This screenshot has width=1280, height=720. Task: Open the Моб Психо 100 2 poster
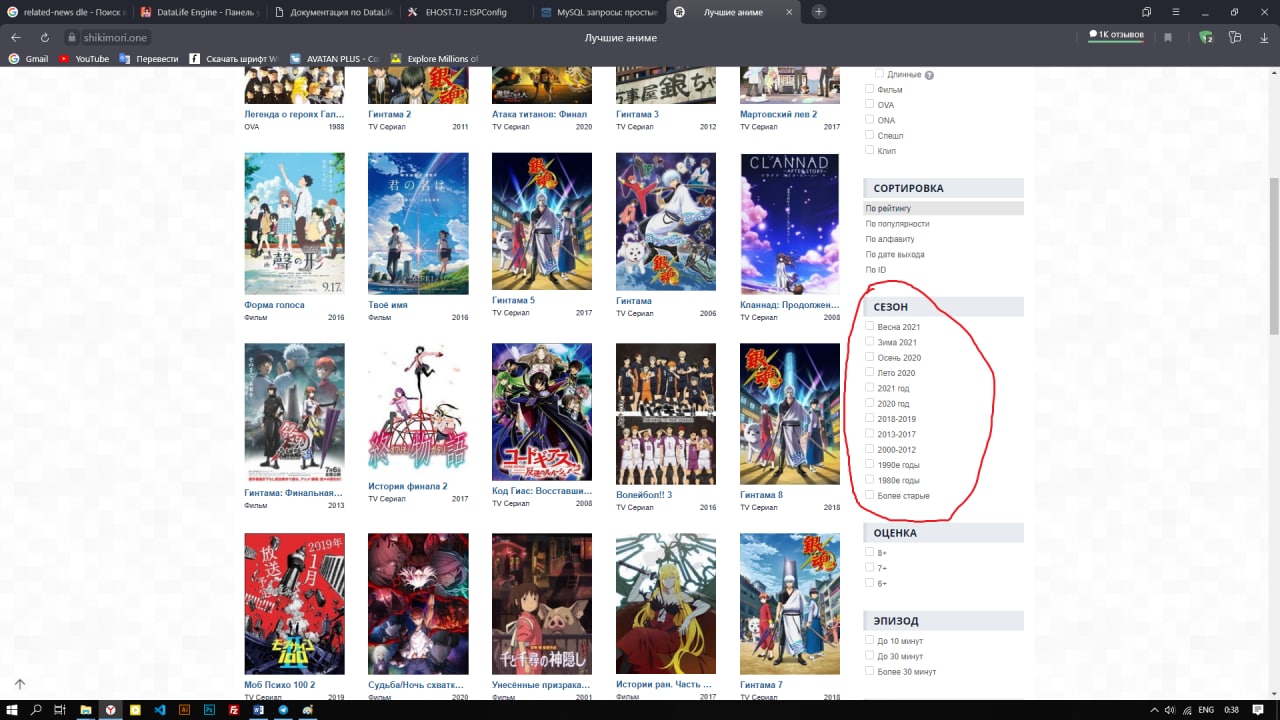[x=295, y=604]
